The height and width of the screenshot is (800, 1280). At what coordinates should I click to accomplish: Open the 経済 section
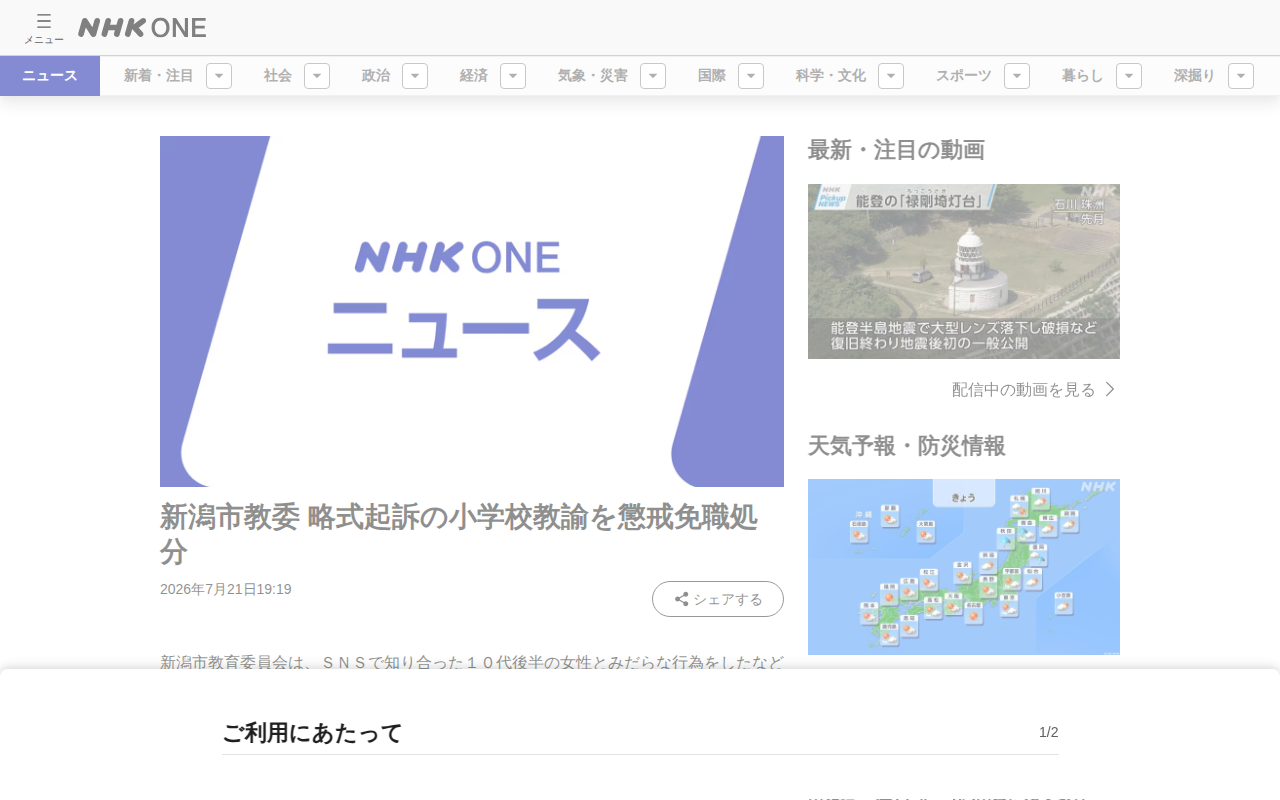[474, 76]
